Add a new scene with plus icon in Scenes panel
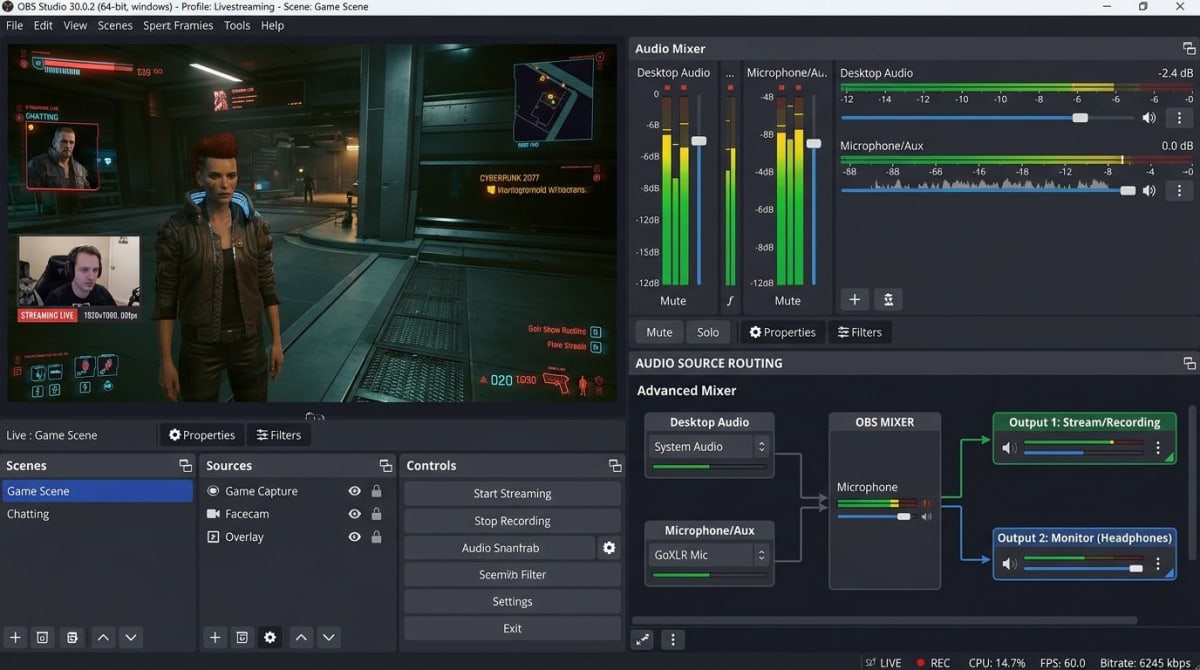 [15, 637]
